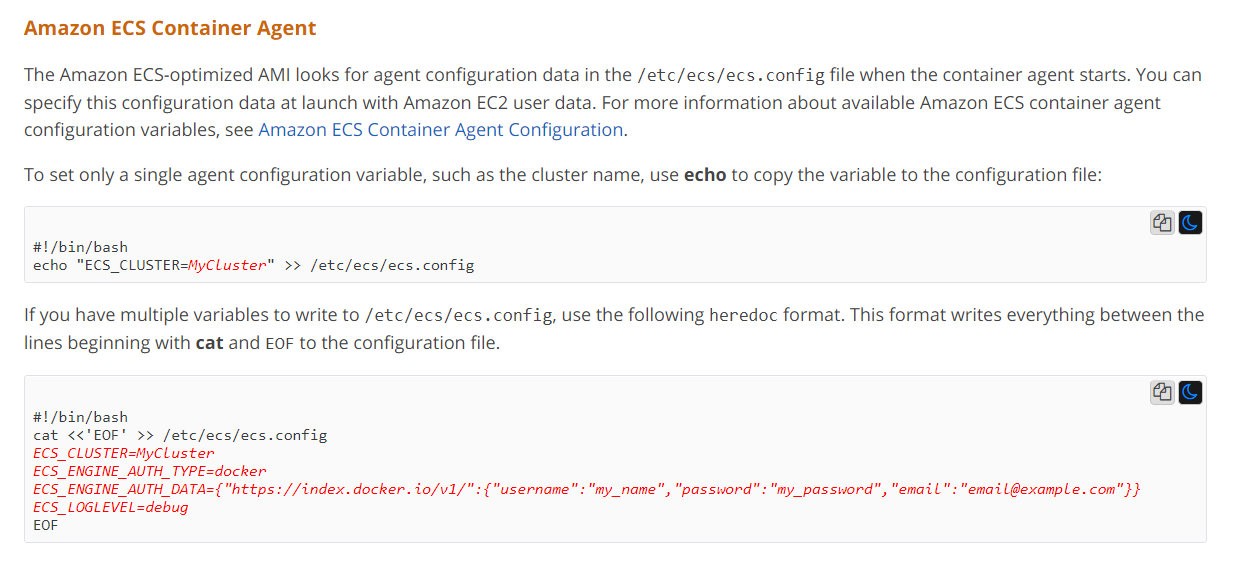Toggle dark theme on the heredoc code block
The width and height of the screenshot is (1236, 563).
pos(1190,392)
